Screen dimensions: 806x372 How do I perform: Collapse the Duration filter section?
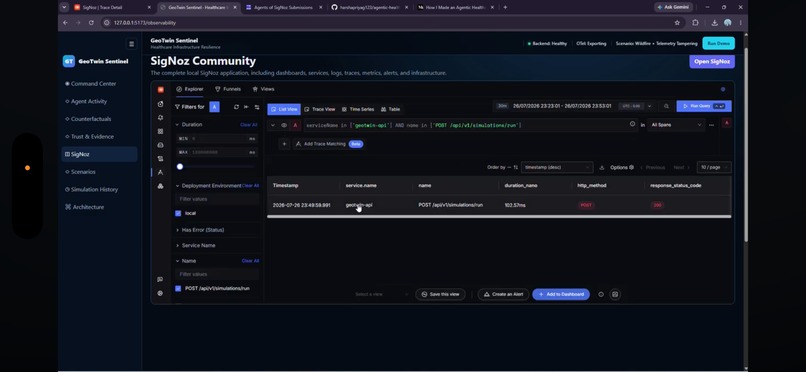click(x=177, y=125)
